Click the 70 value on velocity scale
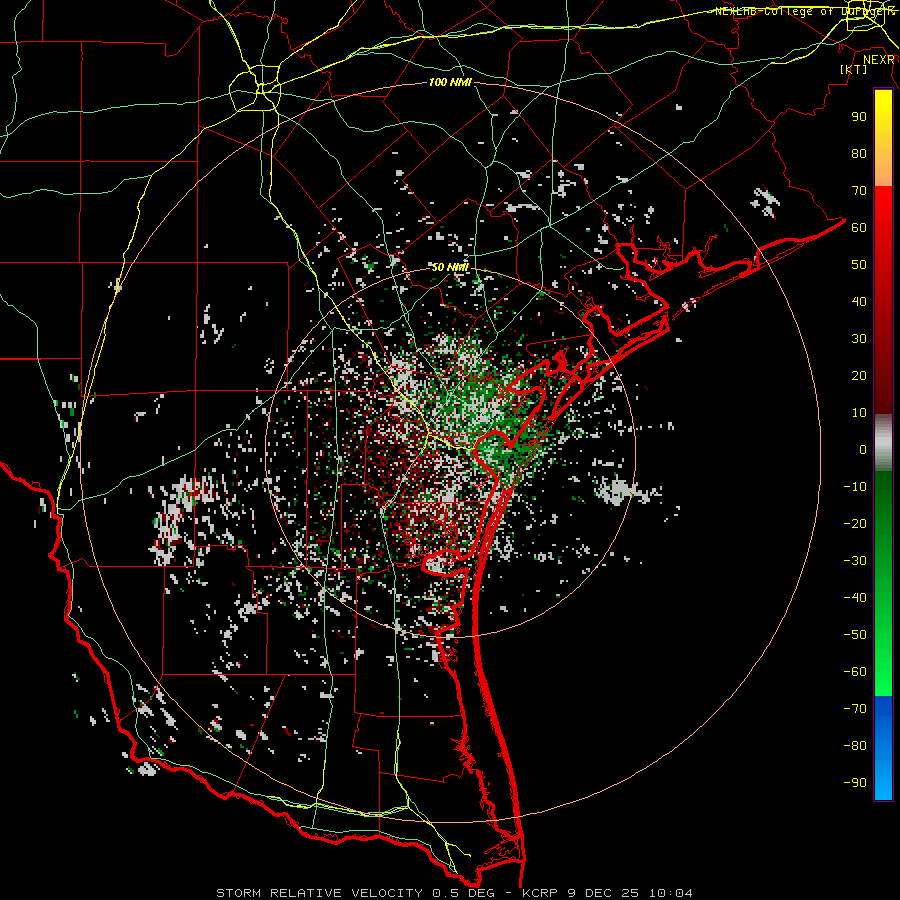 coord(859,191)
